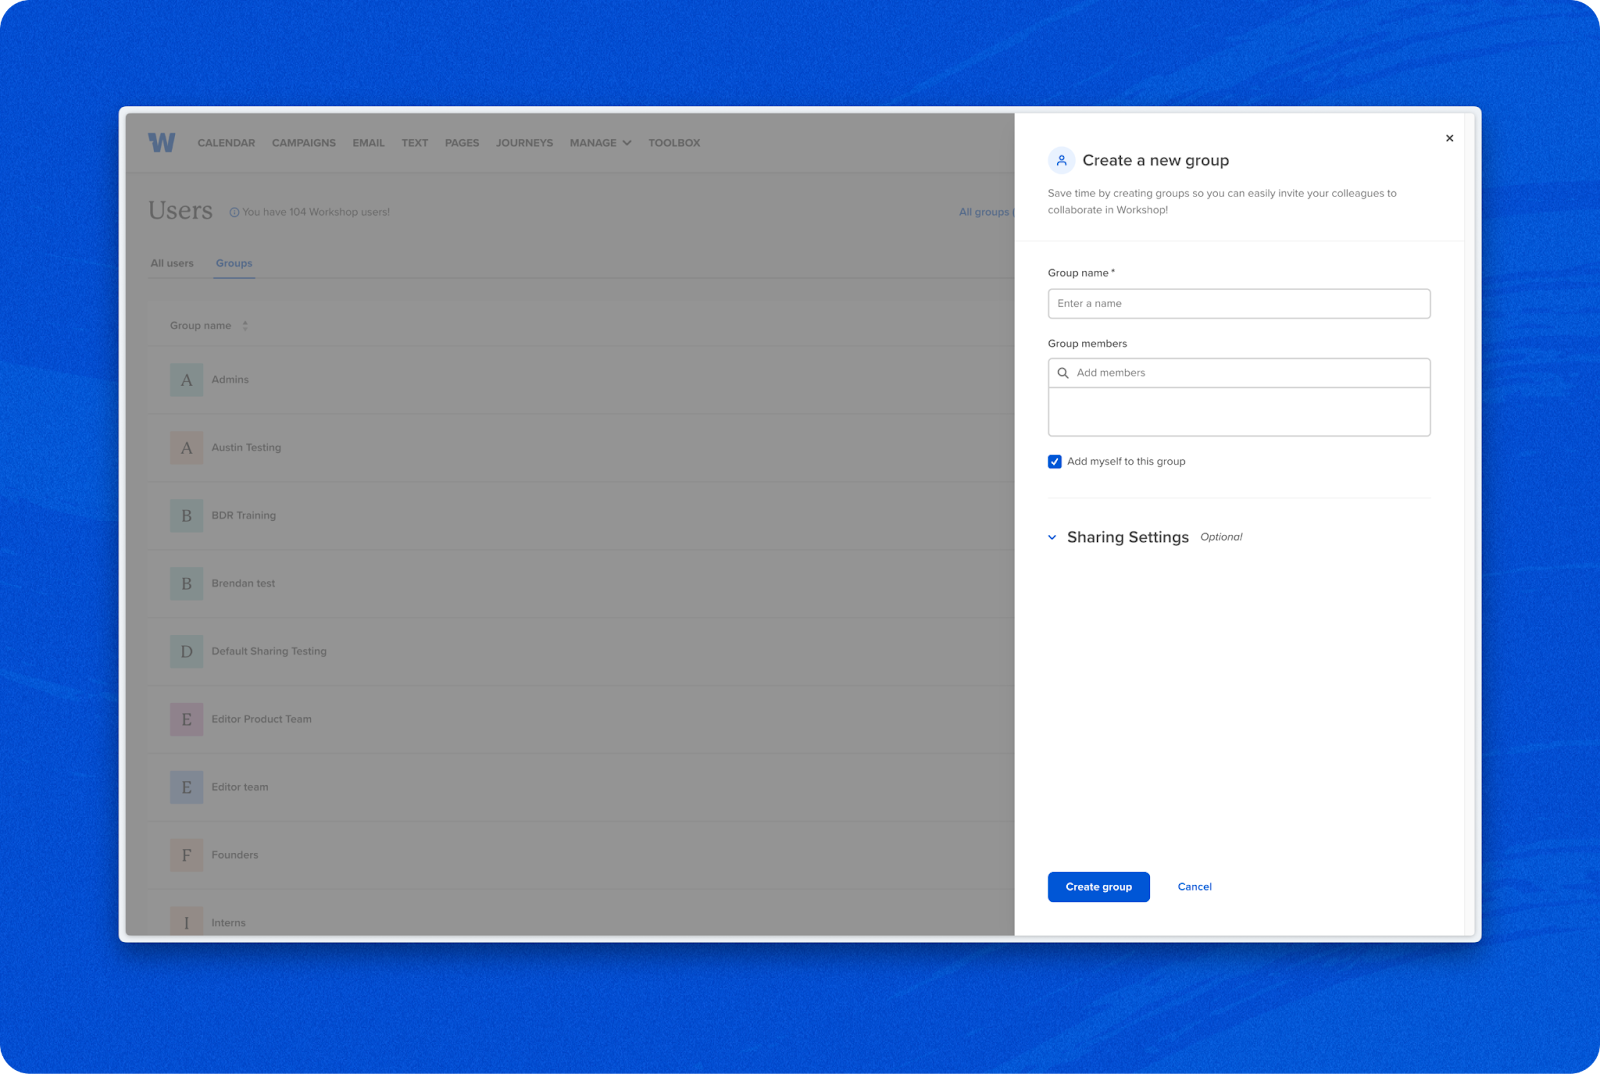This screenshot has width=1600, height=1074.
Task: Click the Brendan test avatar tile
Action: [186, 584]
